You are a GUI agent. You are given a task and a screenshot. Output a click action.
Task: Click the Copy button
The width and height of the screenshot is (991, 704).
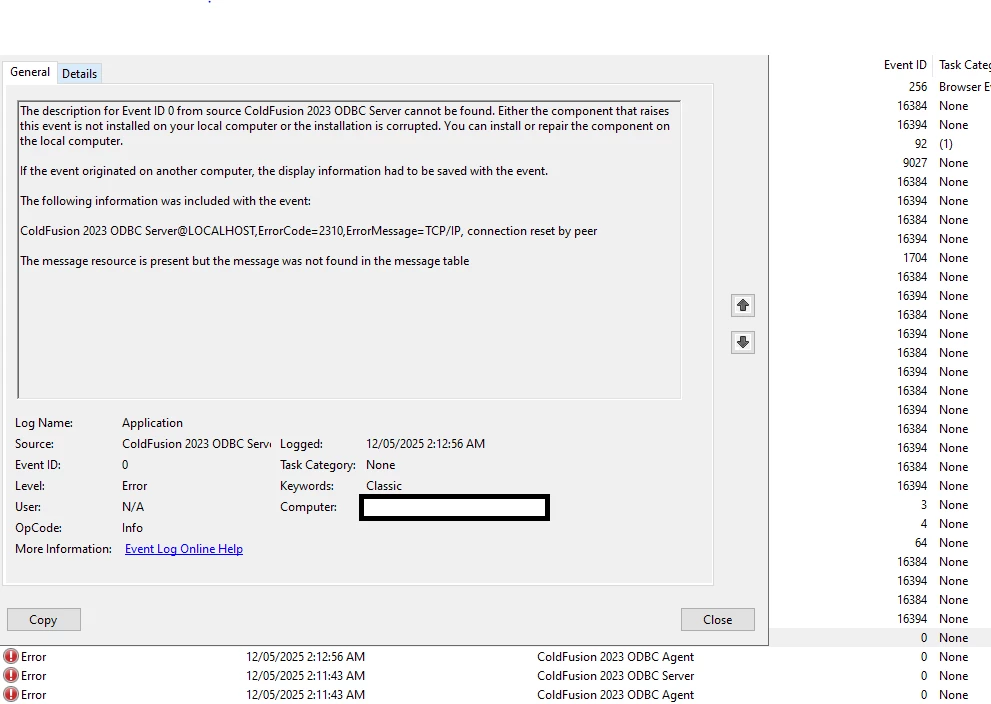point(44,619)
